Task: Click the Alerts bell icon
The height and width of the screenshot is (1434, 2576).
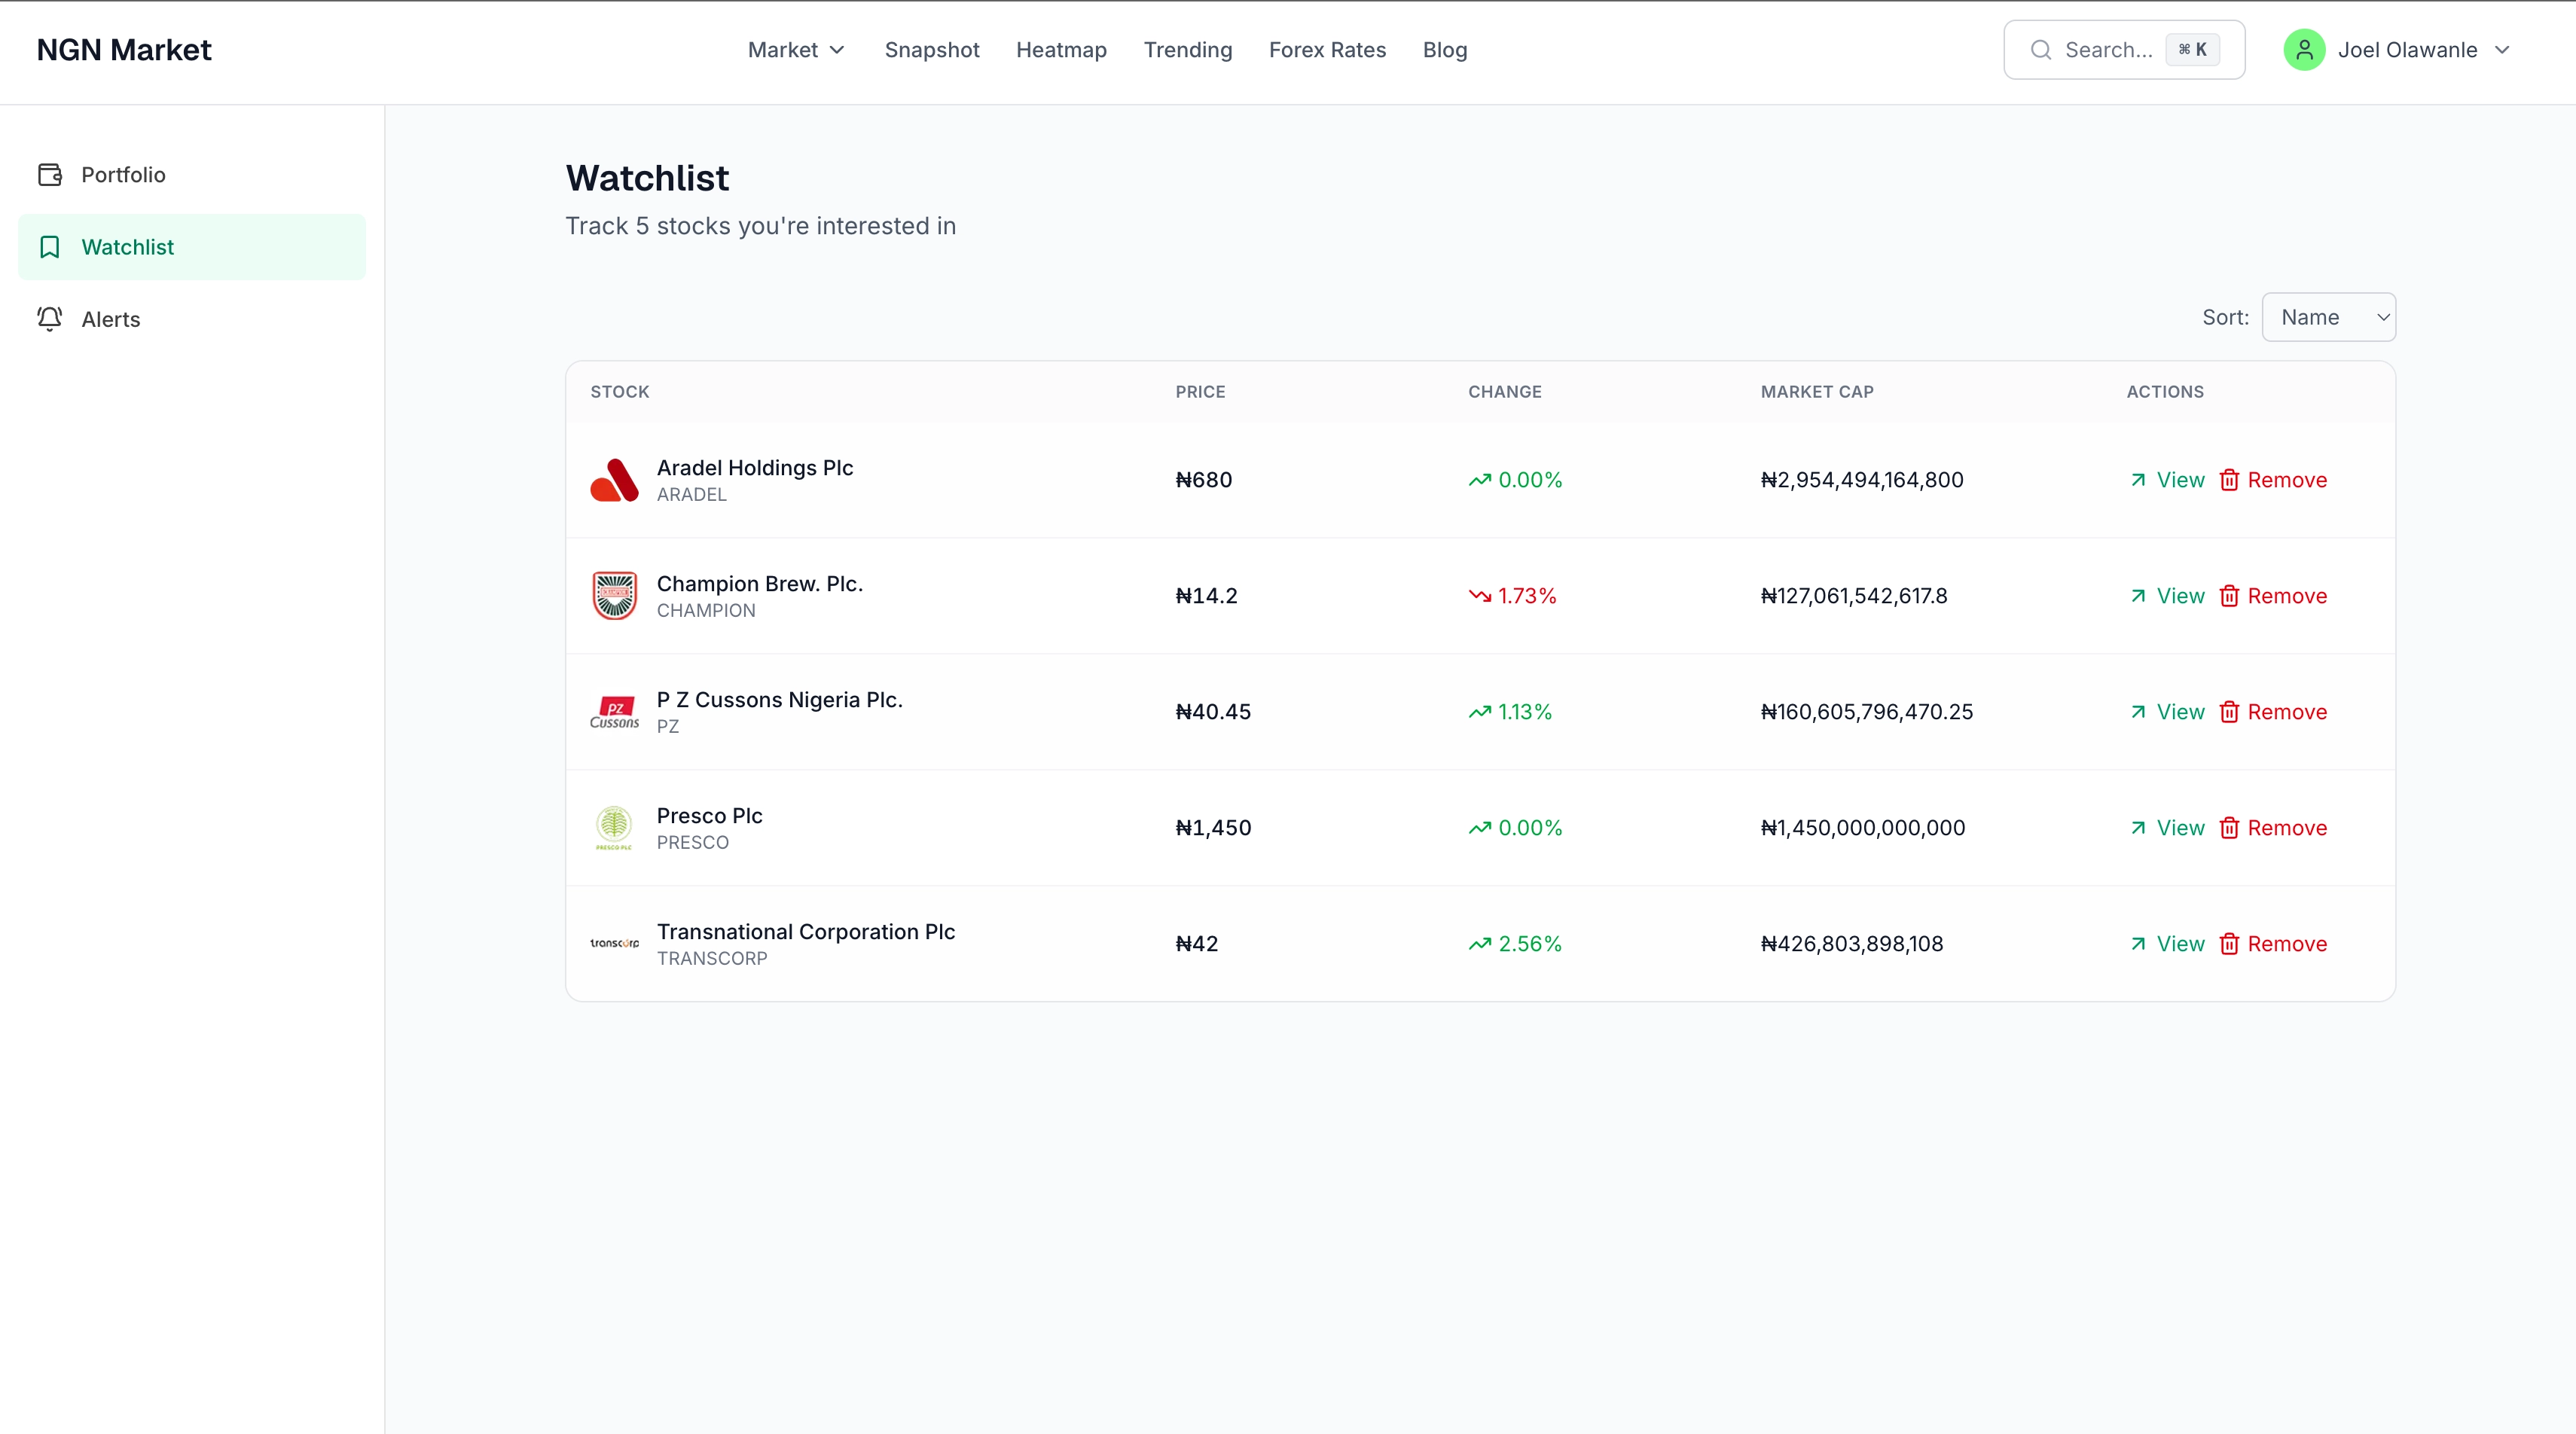Action: click(50, 319)
